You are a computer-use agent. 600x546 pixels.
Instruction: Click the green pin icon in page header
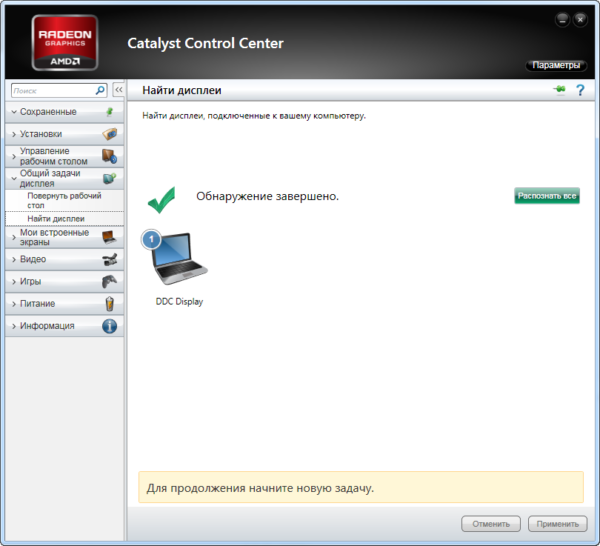click(559, 90)
